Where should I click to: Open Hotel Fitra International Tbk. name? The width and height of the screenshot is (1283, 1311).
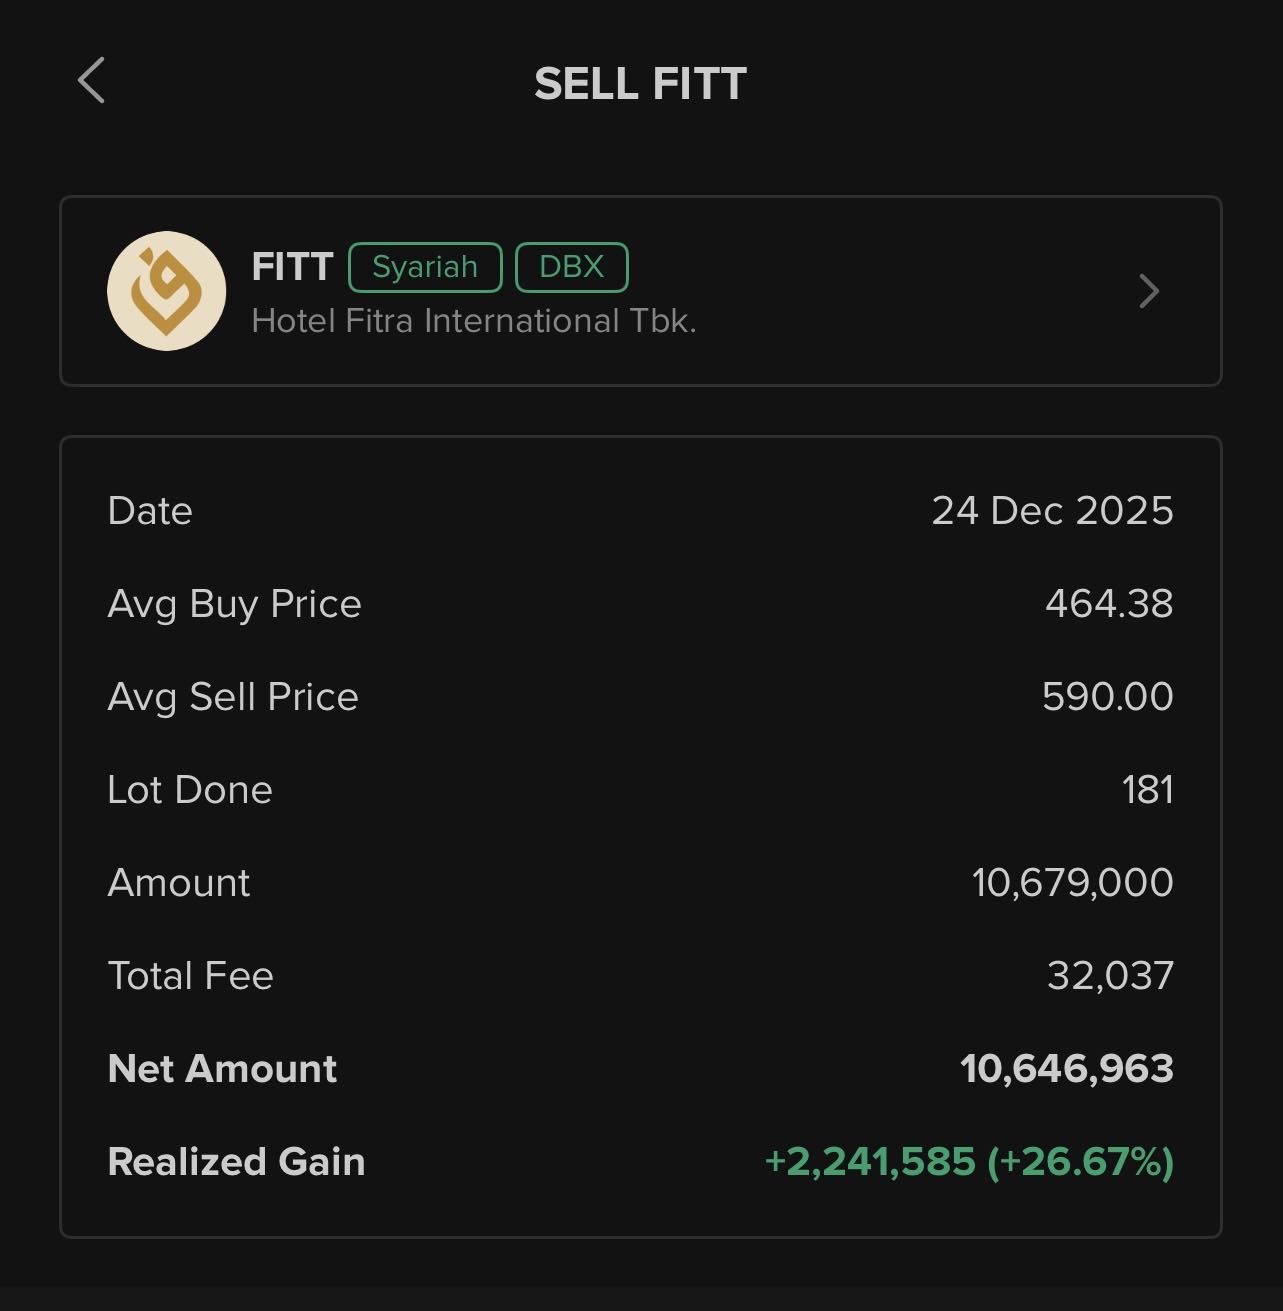click(474, 321)
